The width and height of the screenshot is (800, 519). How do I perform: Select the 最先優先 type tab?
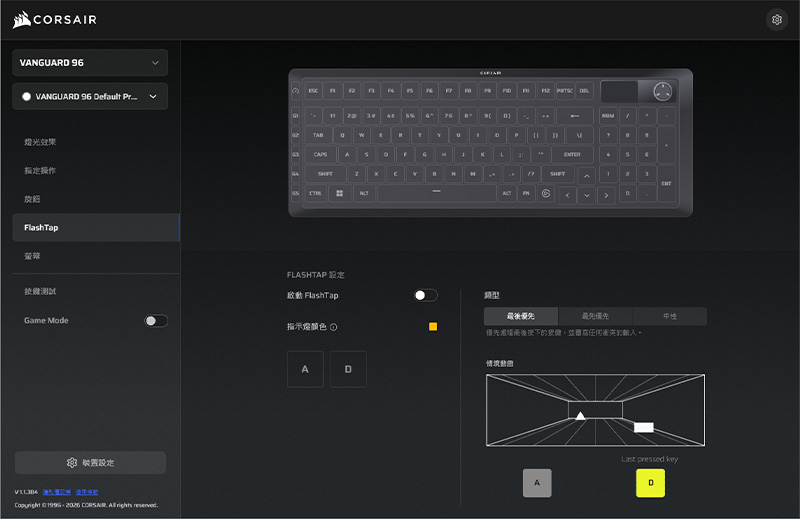click(595, 316)
